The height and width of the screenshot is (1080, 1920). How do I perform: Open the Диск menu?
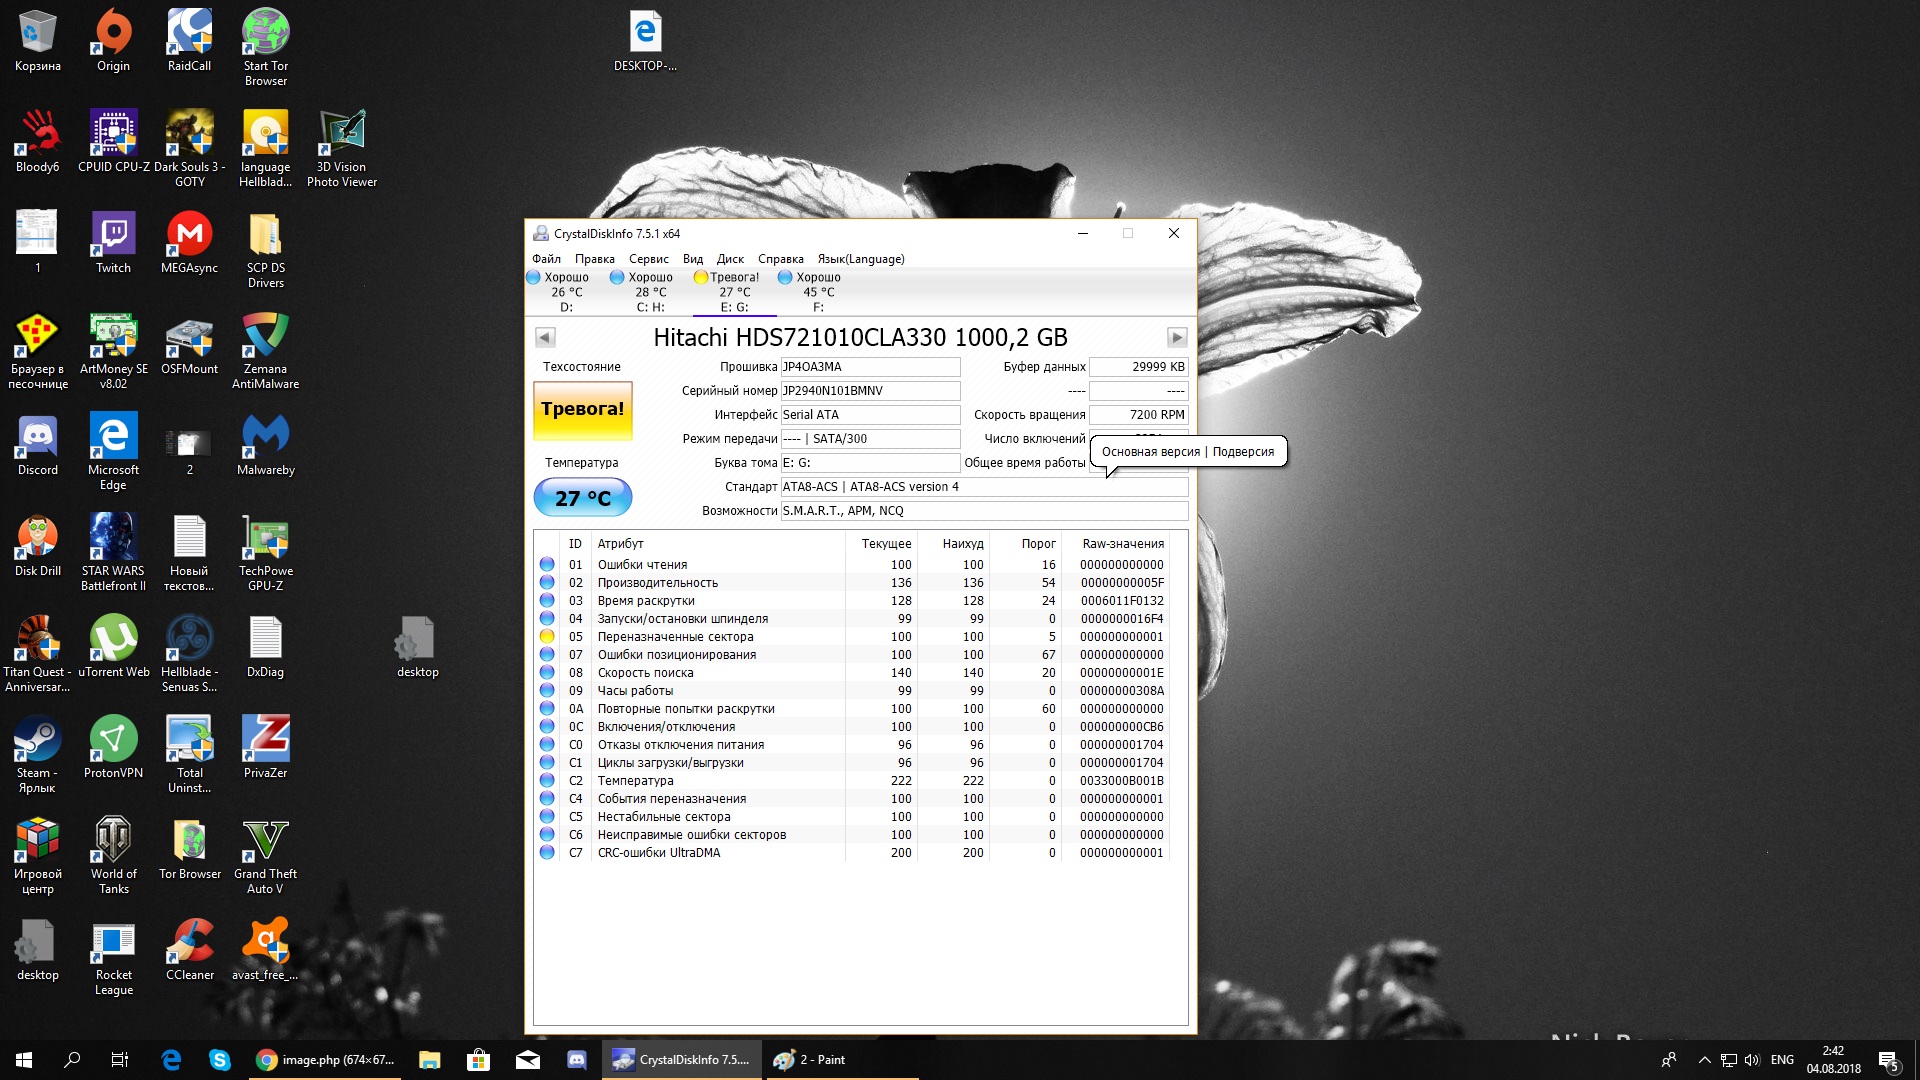click(729, 259)
